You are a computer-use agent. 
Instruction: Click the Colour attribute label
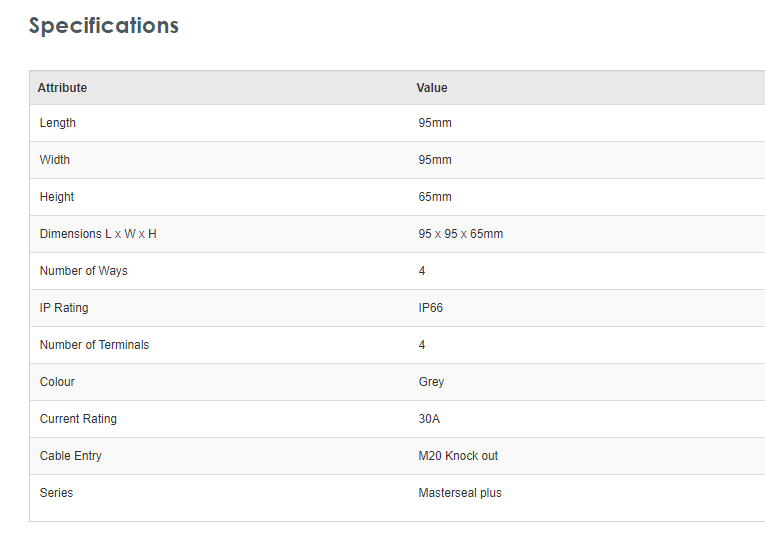57,382
